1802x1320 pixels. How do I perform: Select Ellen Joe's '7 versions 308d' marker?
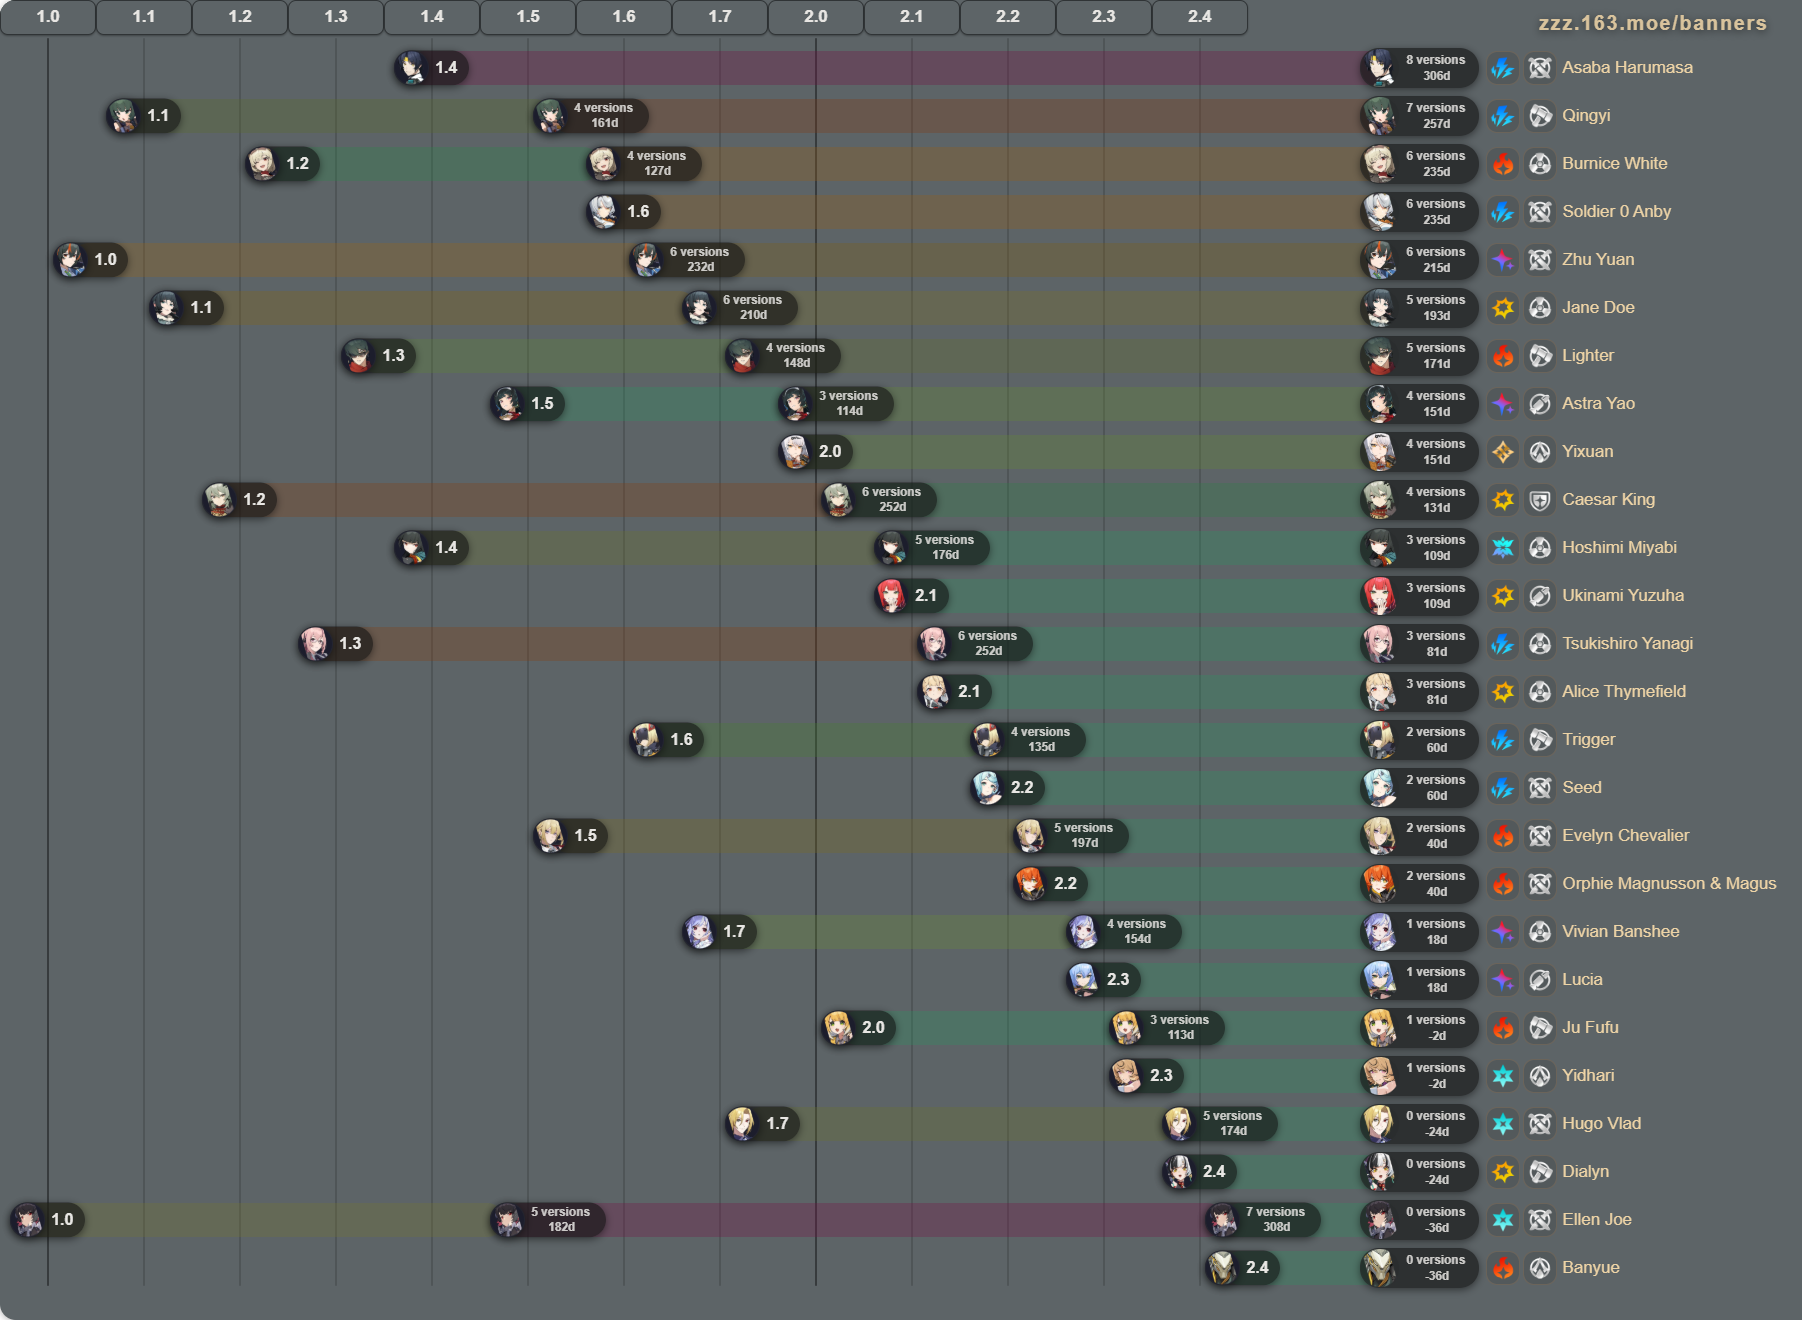1263,1220
